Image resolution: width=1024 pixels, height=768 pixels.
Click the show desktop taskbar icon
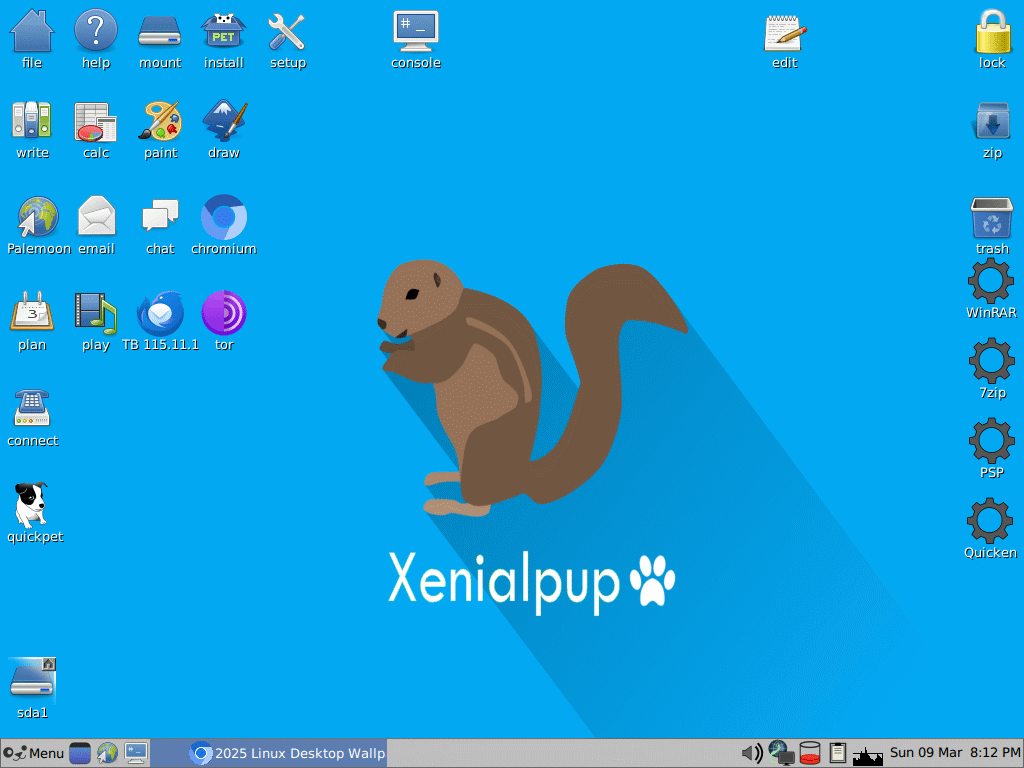tap(80, 754)
